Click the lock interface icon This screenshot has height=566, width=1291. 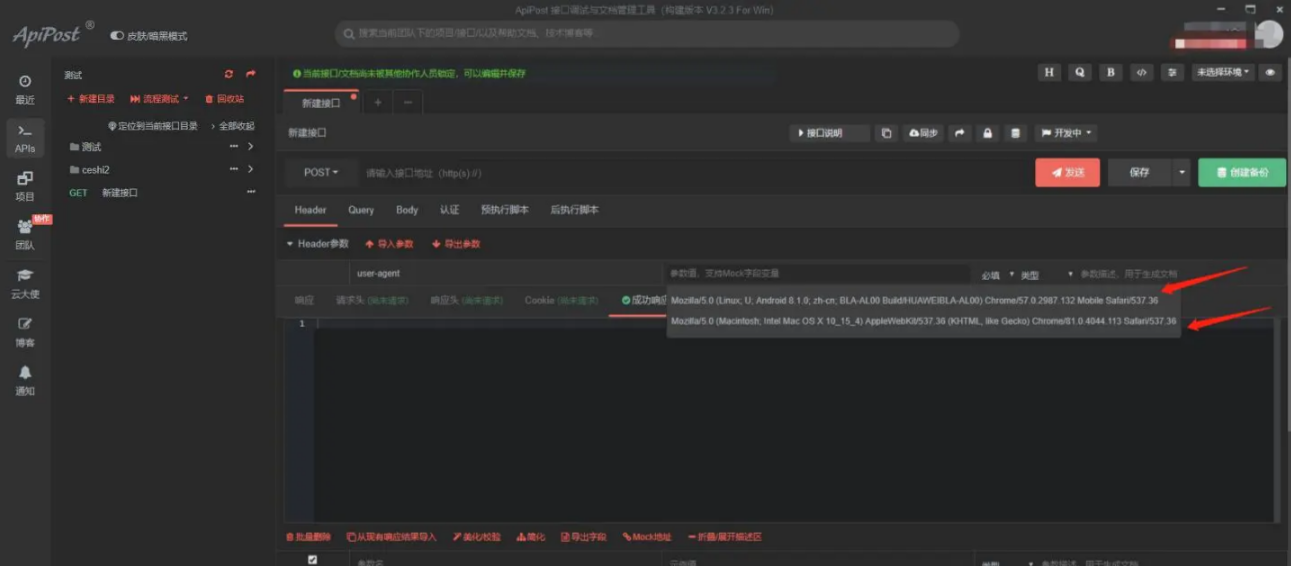point(988,133)
